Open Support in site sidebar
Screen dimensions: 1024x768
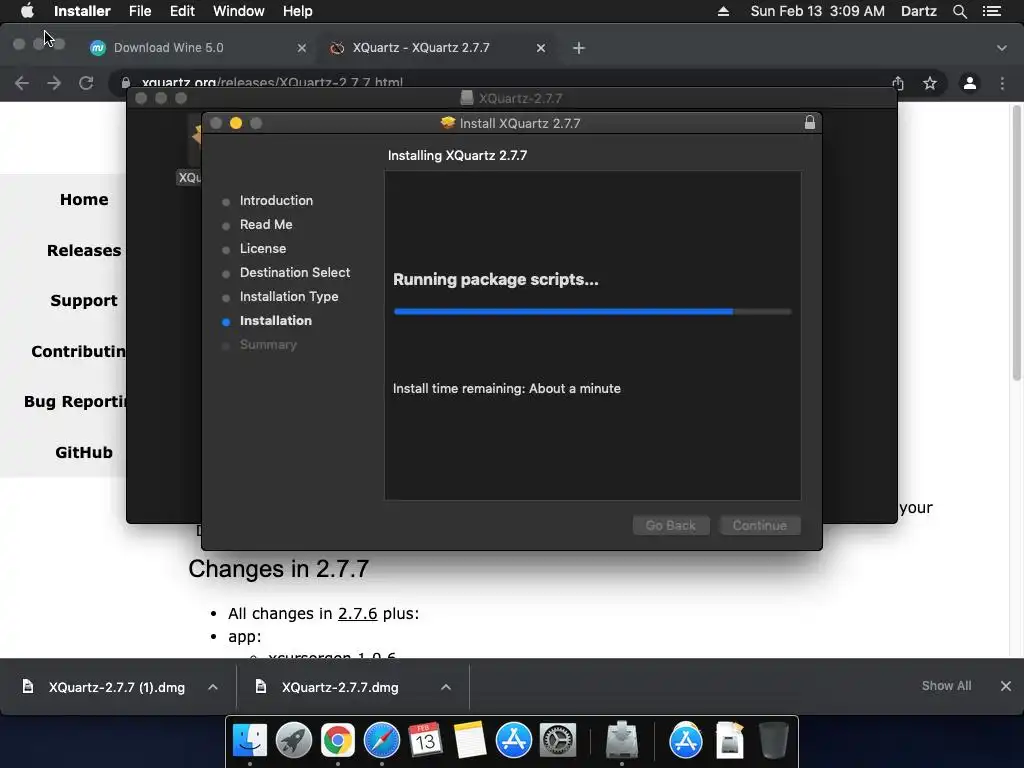pos(84,300)
